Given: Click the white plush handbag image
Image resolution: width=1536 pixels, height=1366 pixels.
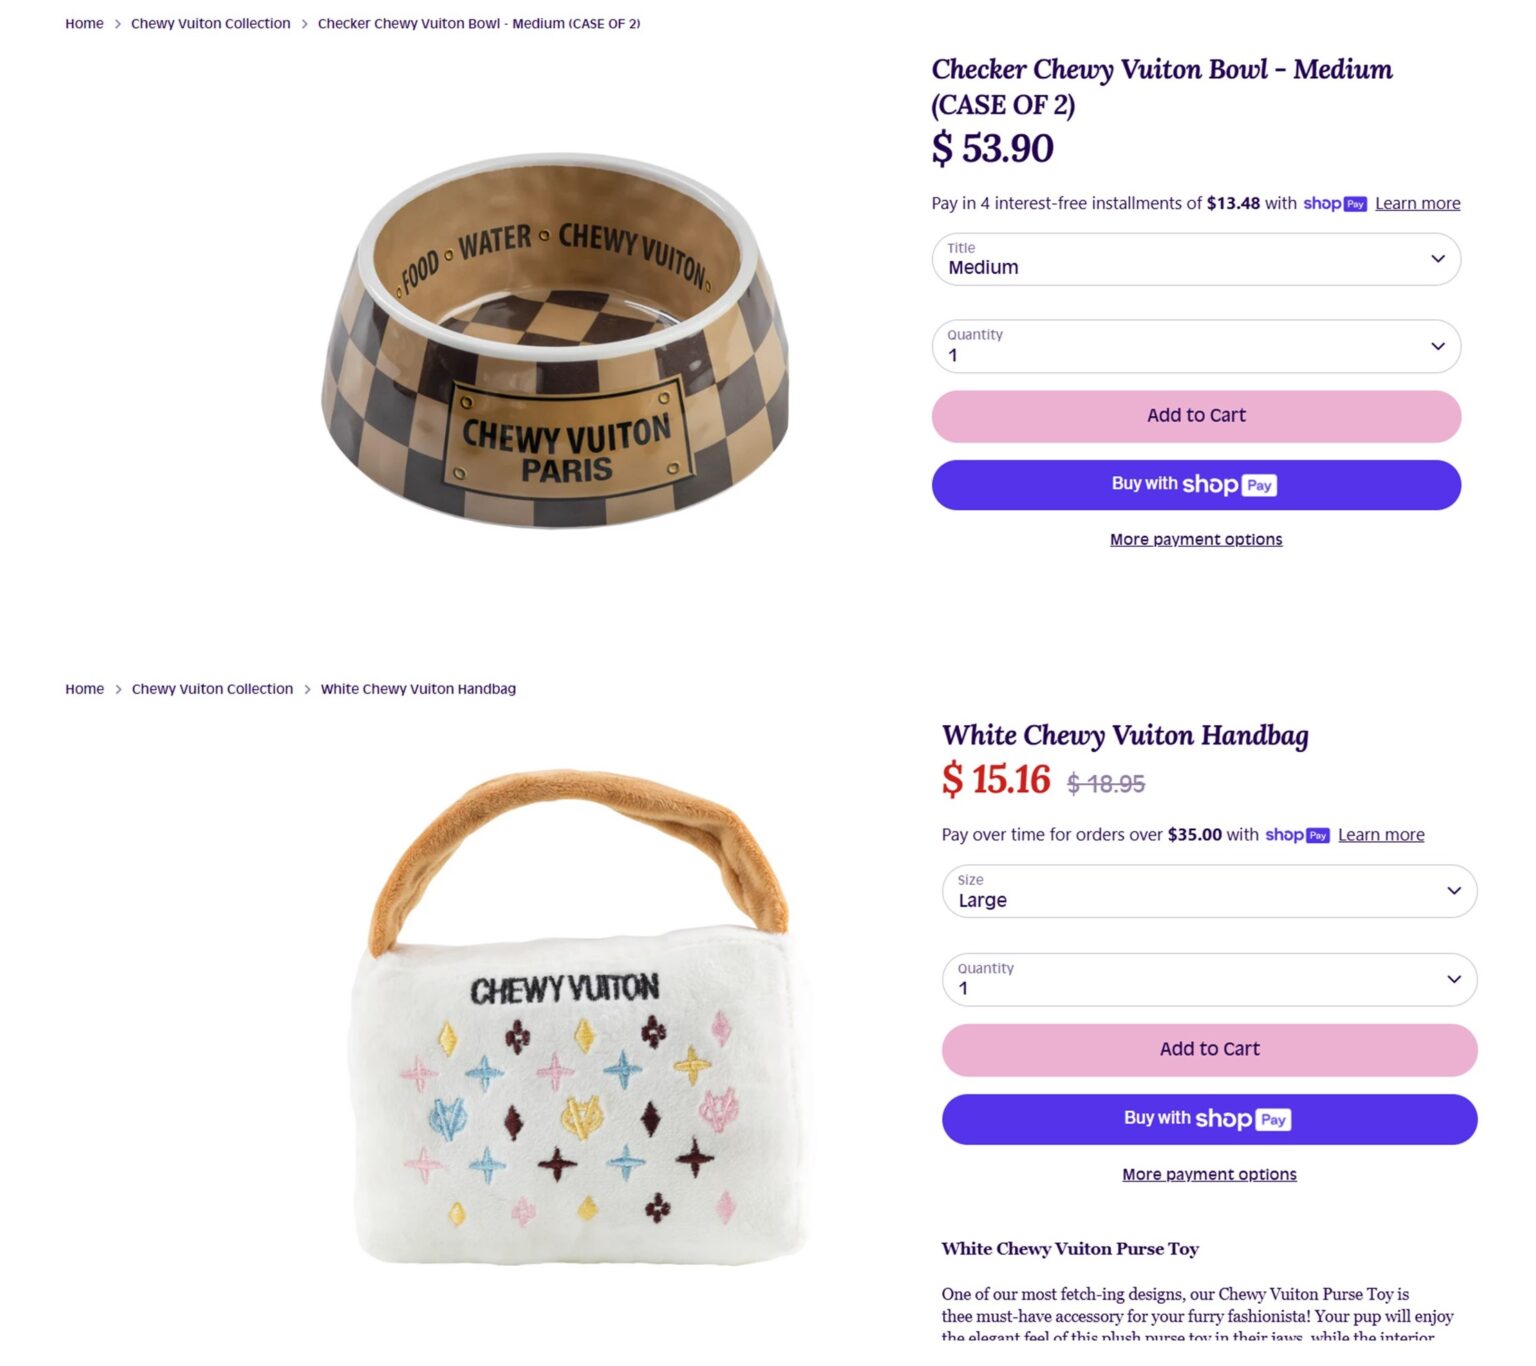Looking at the screenshot, I should click(x=580, y=1017).
